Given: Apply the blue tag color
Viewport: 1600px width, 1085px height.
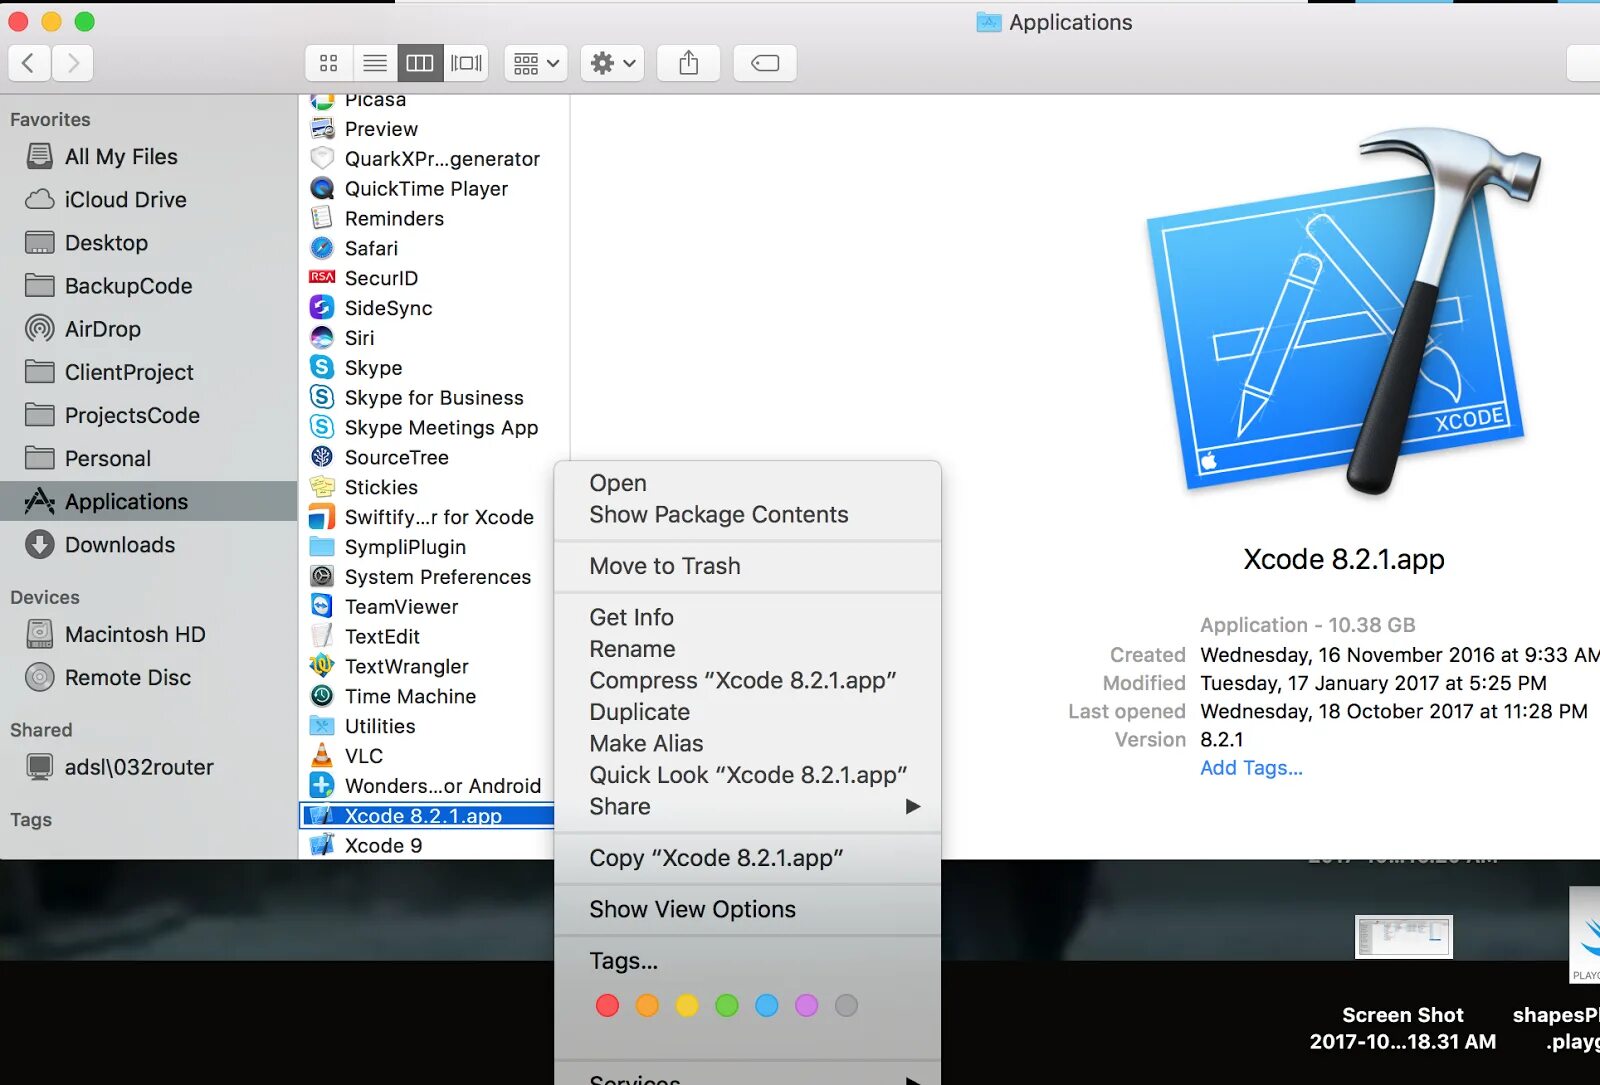Looking at the screenshot, I should tap(767, 1006).
